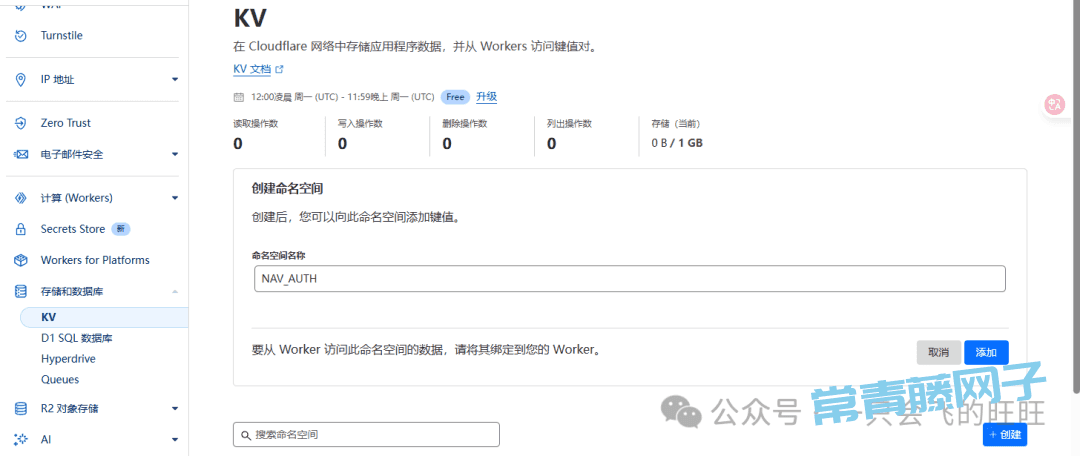
Task: Click the 写入操作数 statistic value
Action: [342, 144]
